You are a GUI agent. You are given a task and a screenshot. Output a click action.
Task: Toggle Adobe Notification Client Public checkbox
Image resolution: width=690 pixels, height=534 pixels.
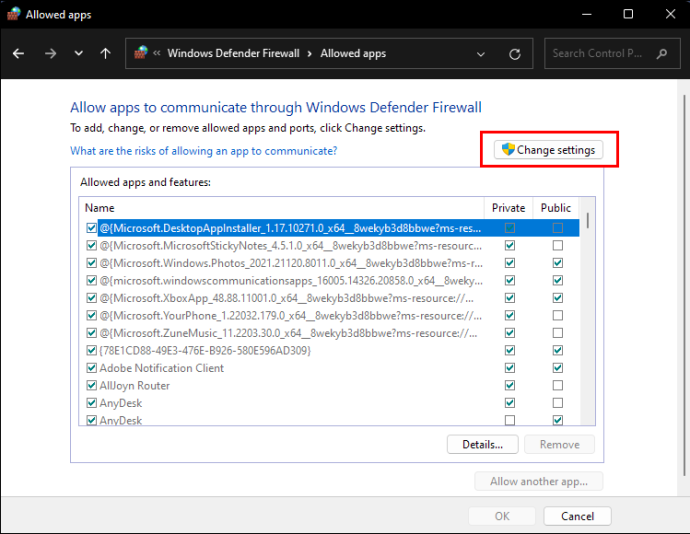558,368
